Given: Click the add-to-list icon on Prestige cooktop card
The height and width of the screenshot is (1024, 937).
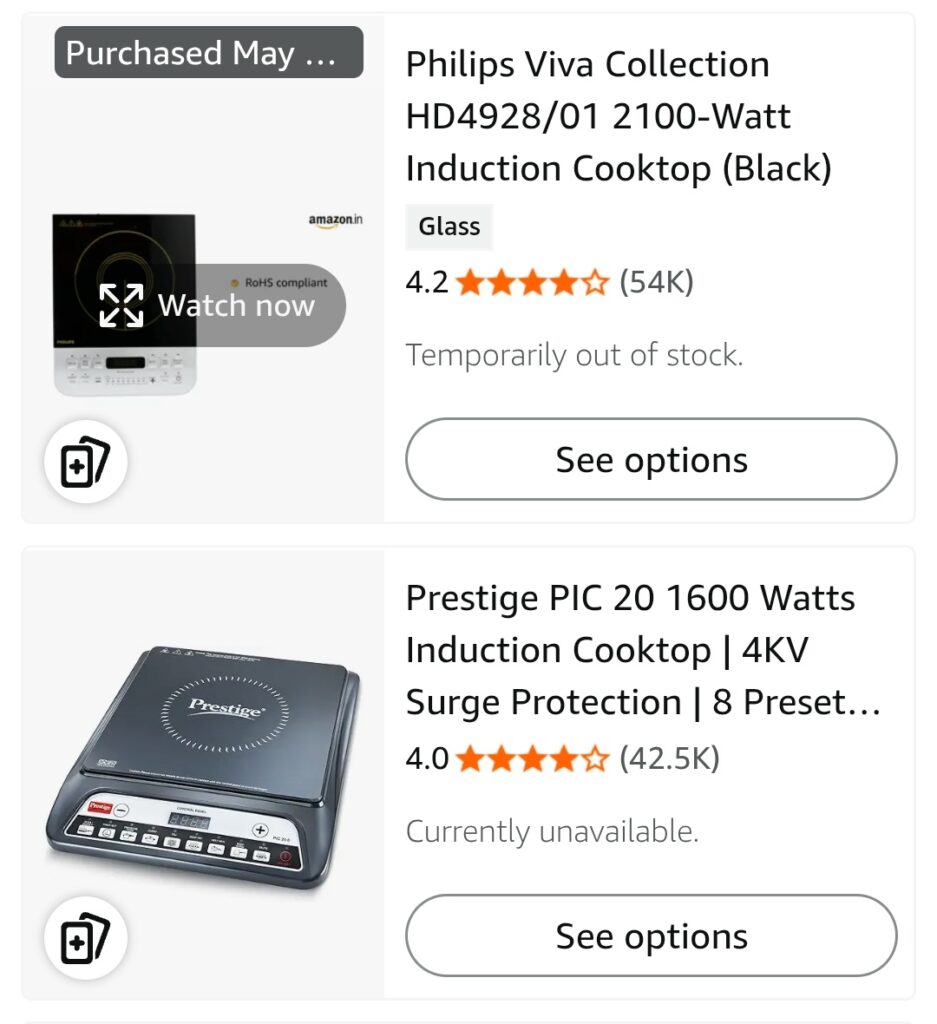Looking at the screenshot, I should coord(85,938).
